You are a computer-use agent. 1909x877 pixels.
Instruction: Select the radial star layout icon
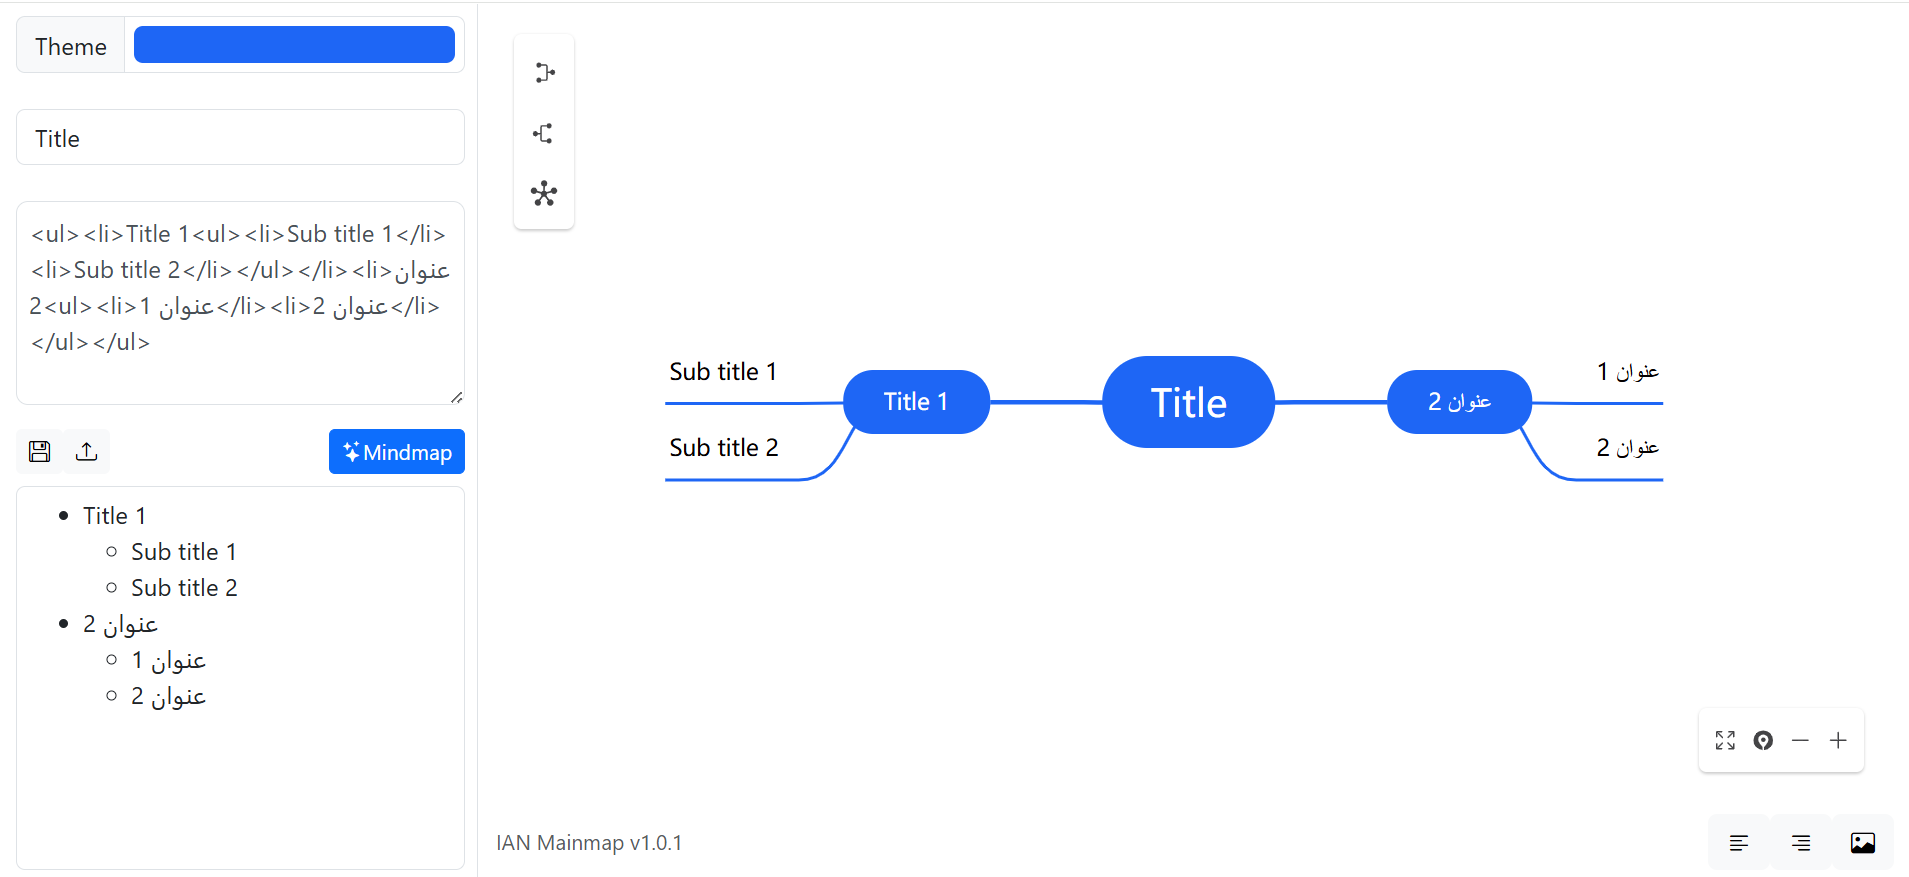[544, 193]
